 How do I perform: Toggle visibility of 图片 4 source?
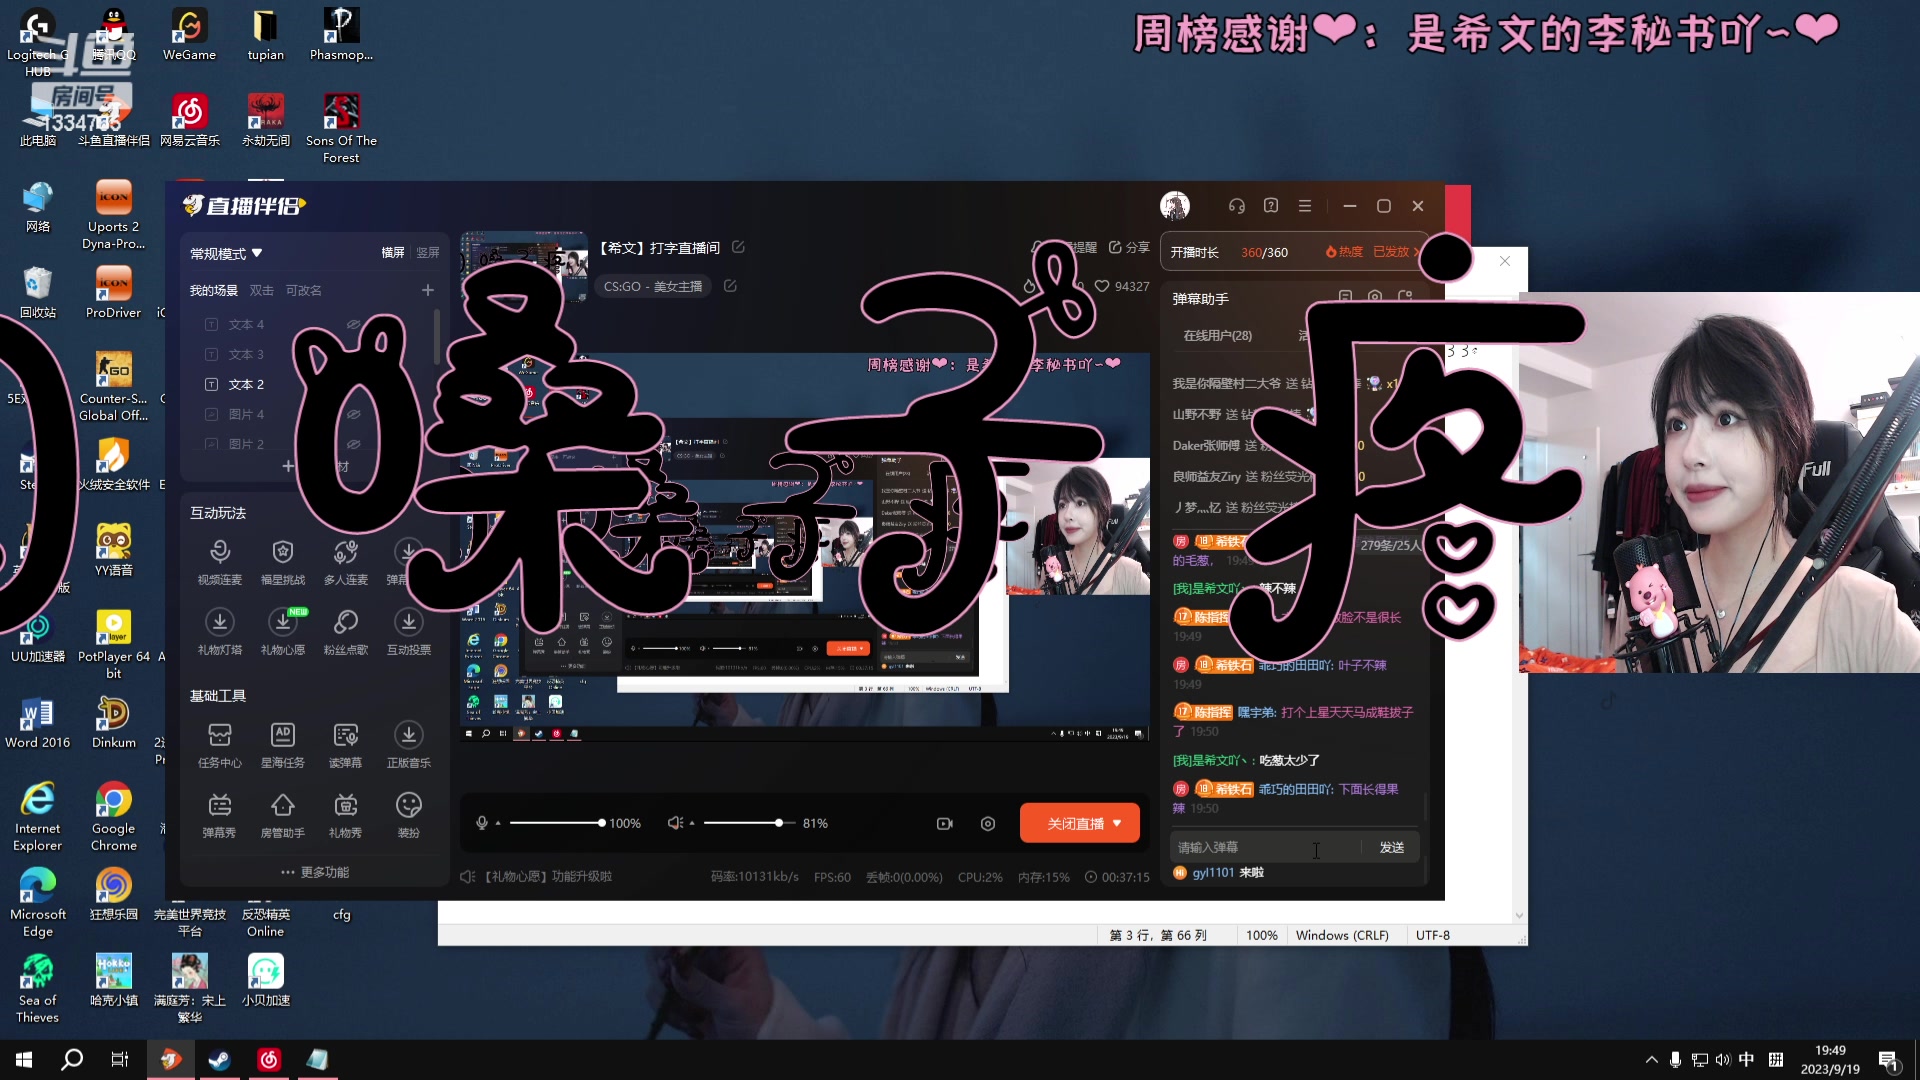click(x=353, y=414)
